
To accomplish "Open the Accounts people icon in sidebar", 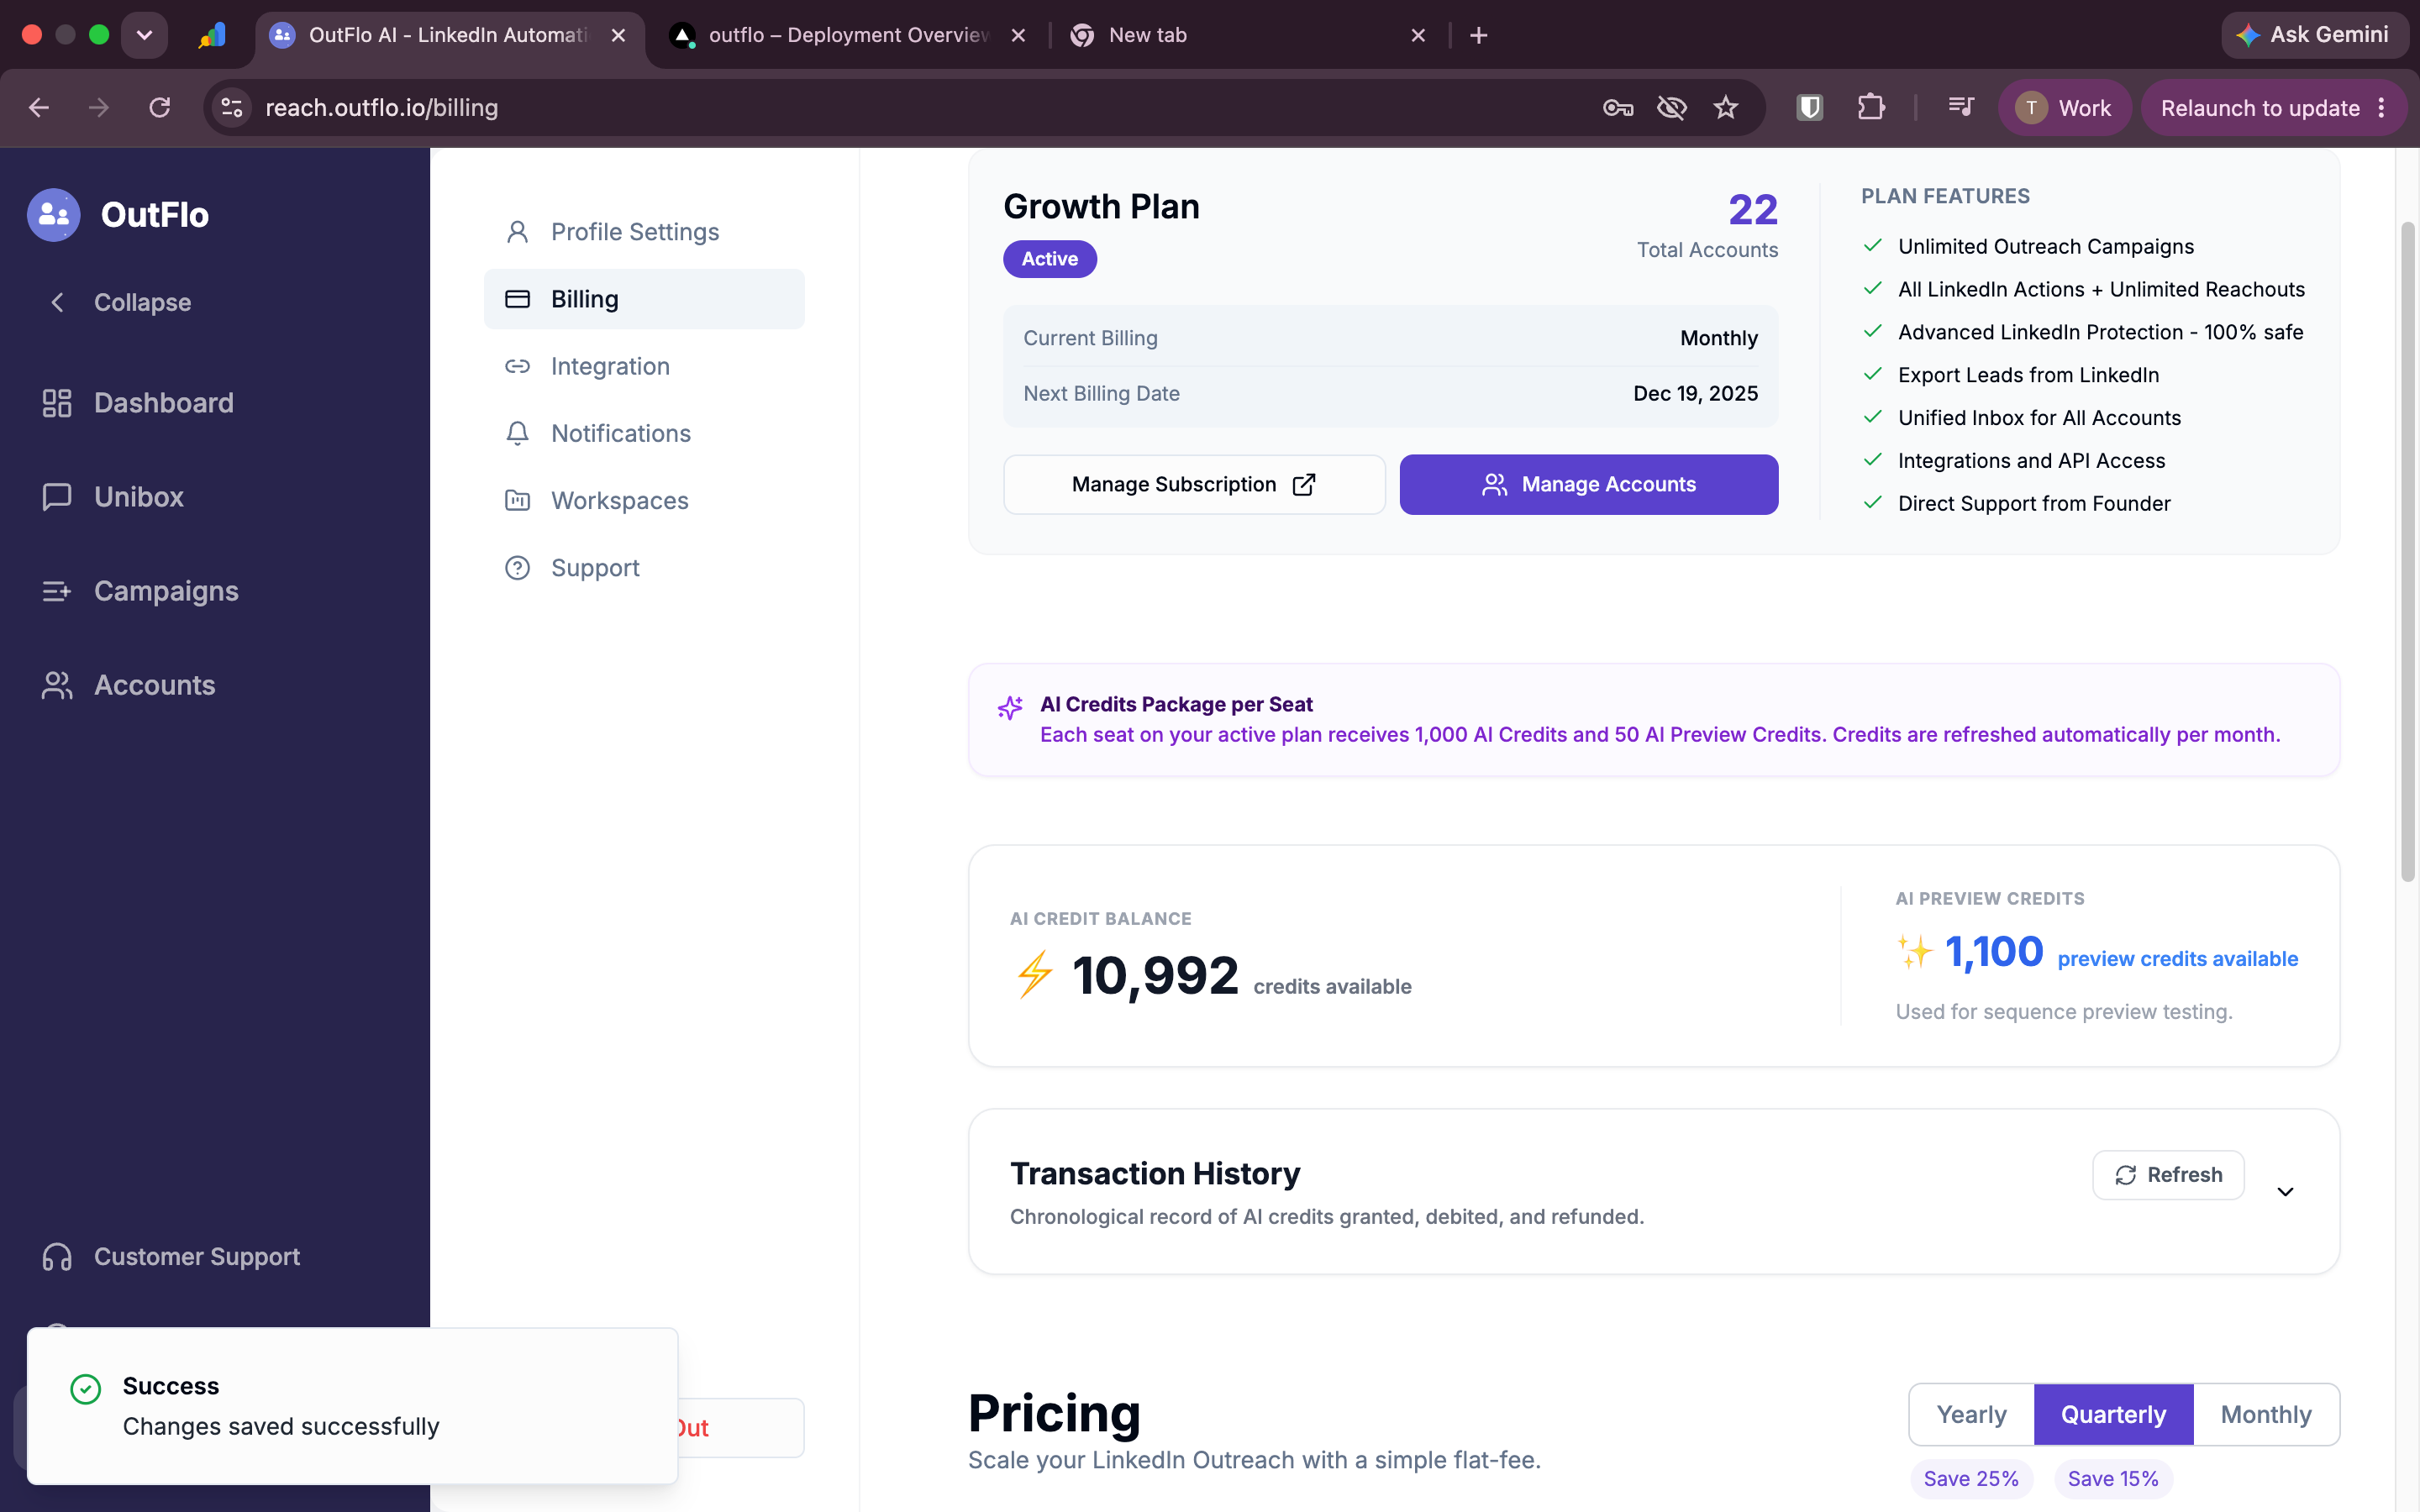I will click(x=57, y=685).
